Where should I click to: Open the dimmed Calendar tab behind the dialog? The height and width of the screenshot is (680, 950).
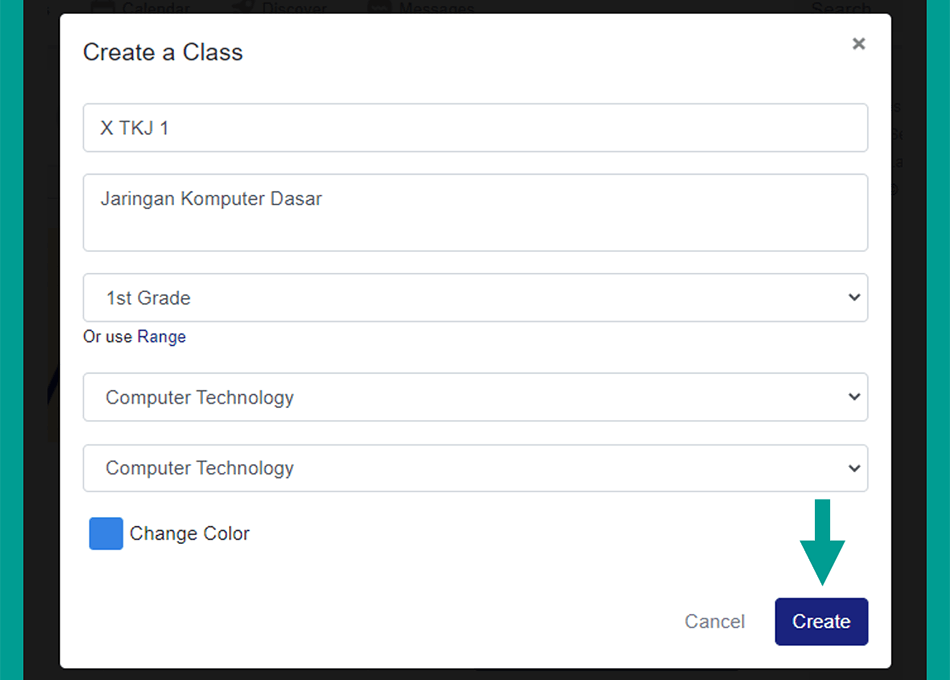(156, 7)
